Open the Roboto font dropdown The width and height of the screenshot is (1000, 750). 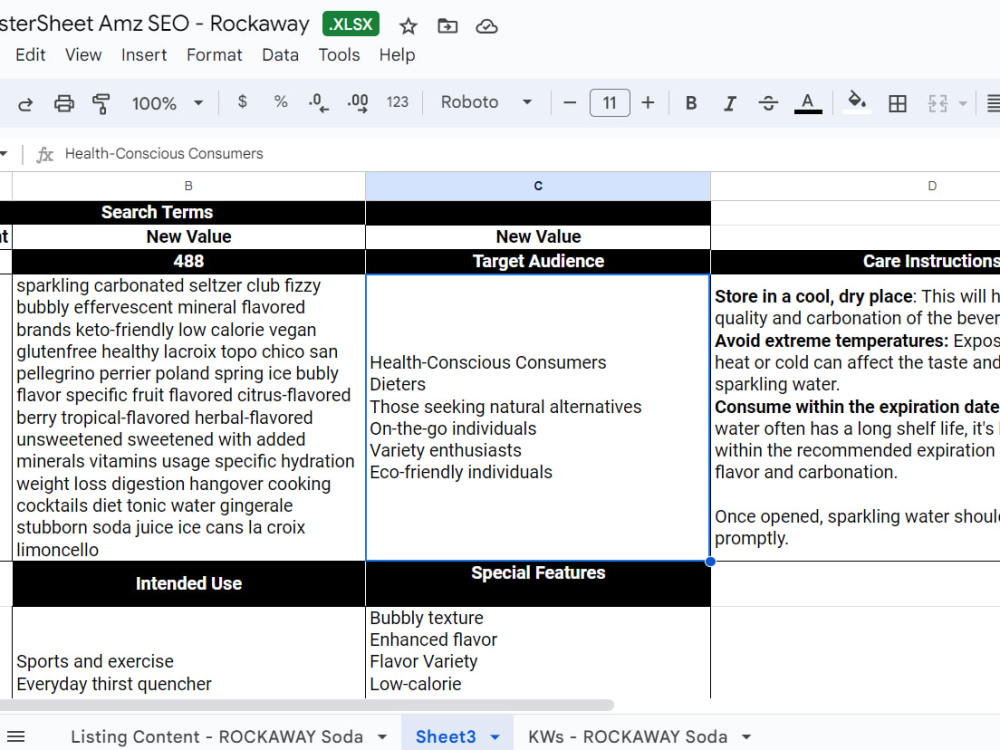click(x=487, y=102)
